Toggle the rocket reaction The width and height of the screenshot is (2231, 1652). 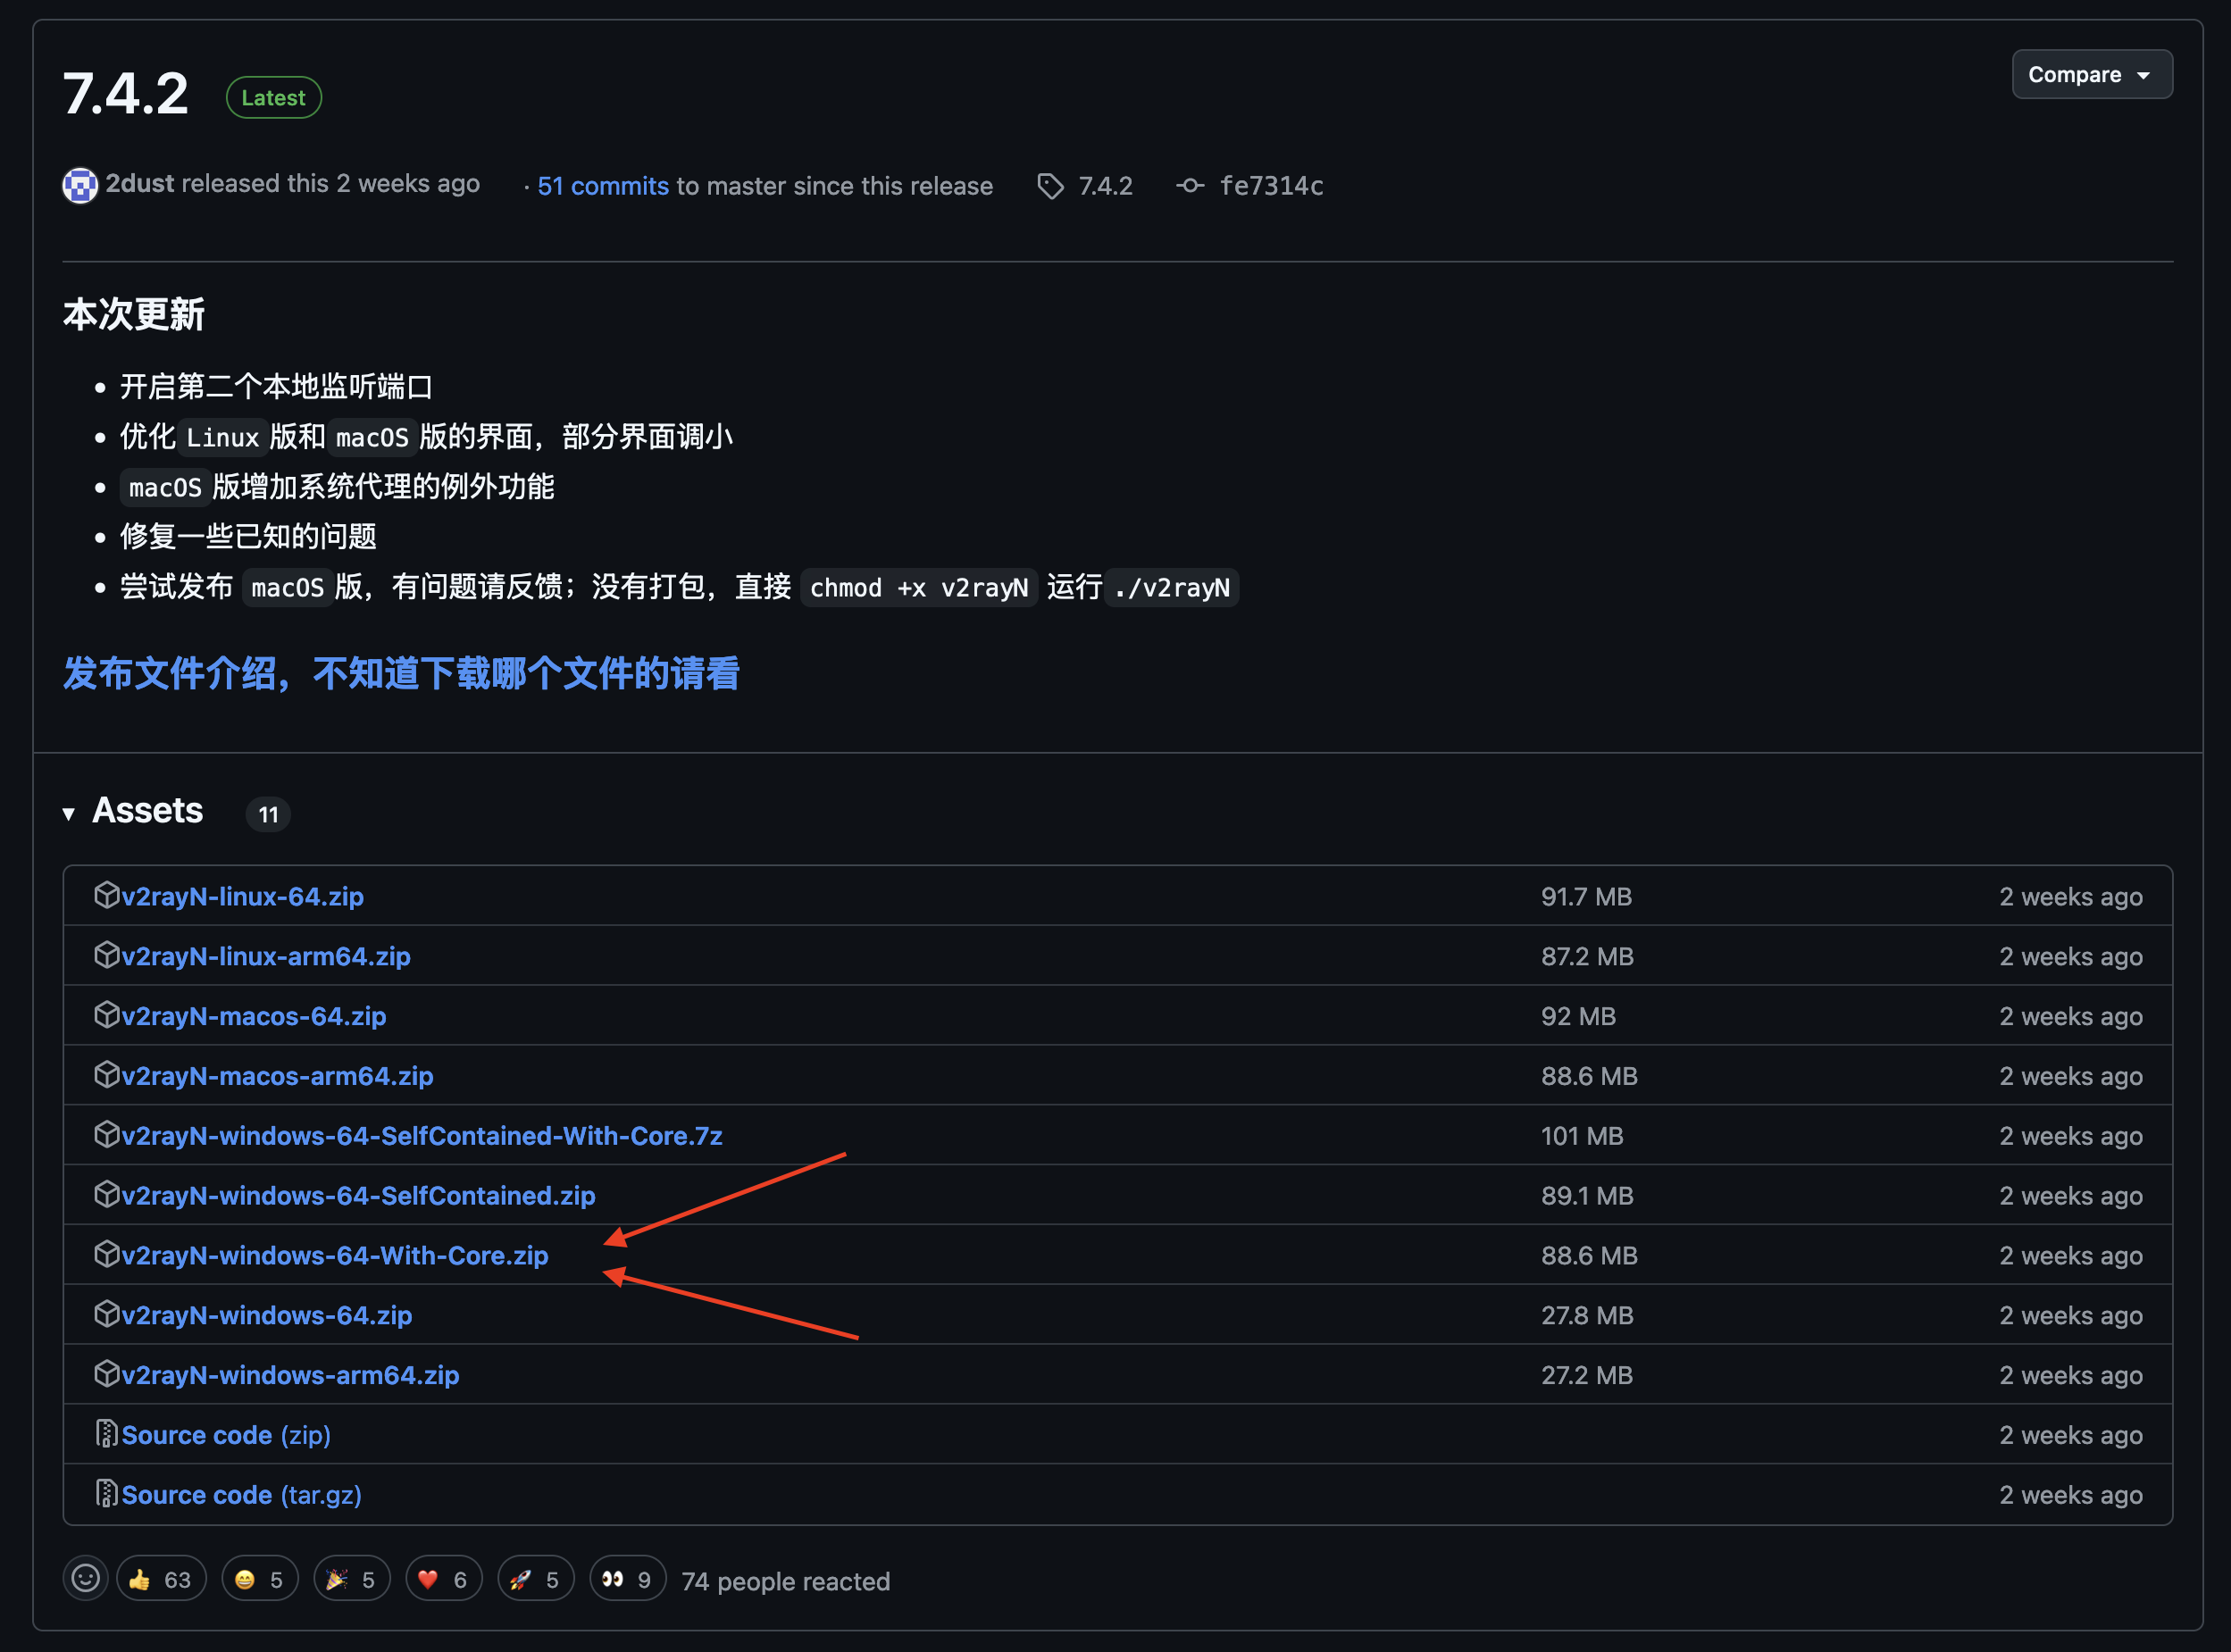click(535, 1579)
